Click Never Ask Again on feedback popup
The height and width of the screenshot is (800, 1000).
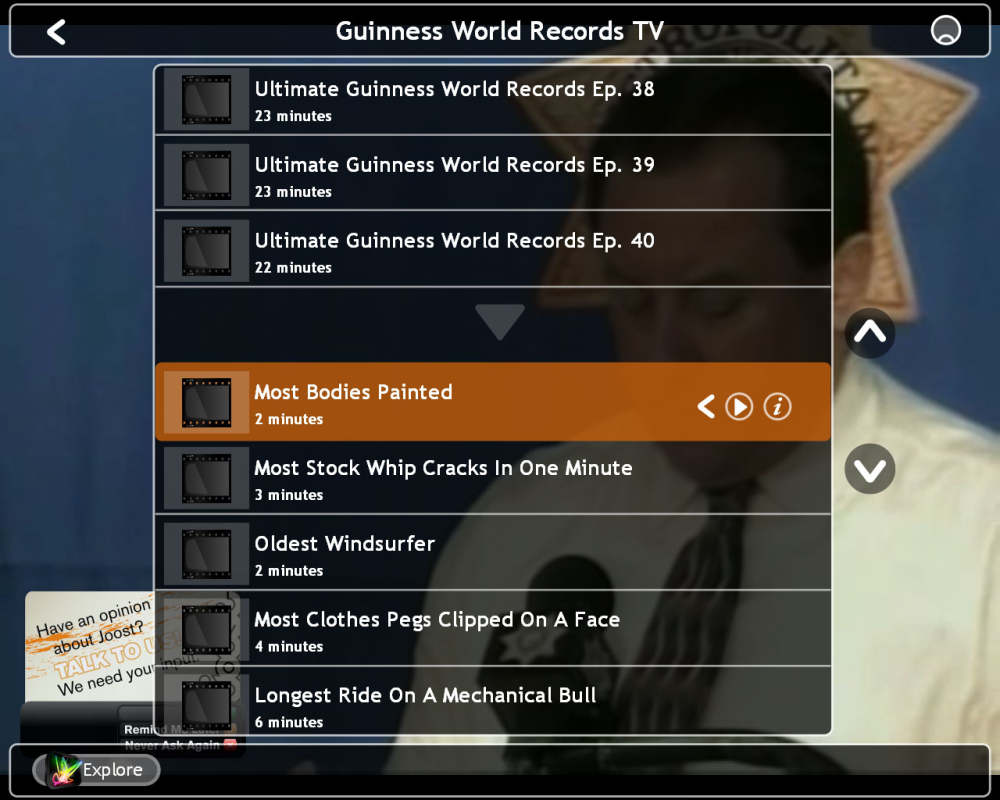180,745
